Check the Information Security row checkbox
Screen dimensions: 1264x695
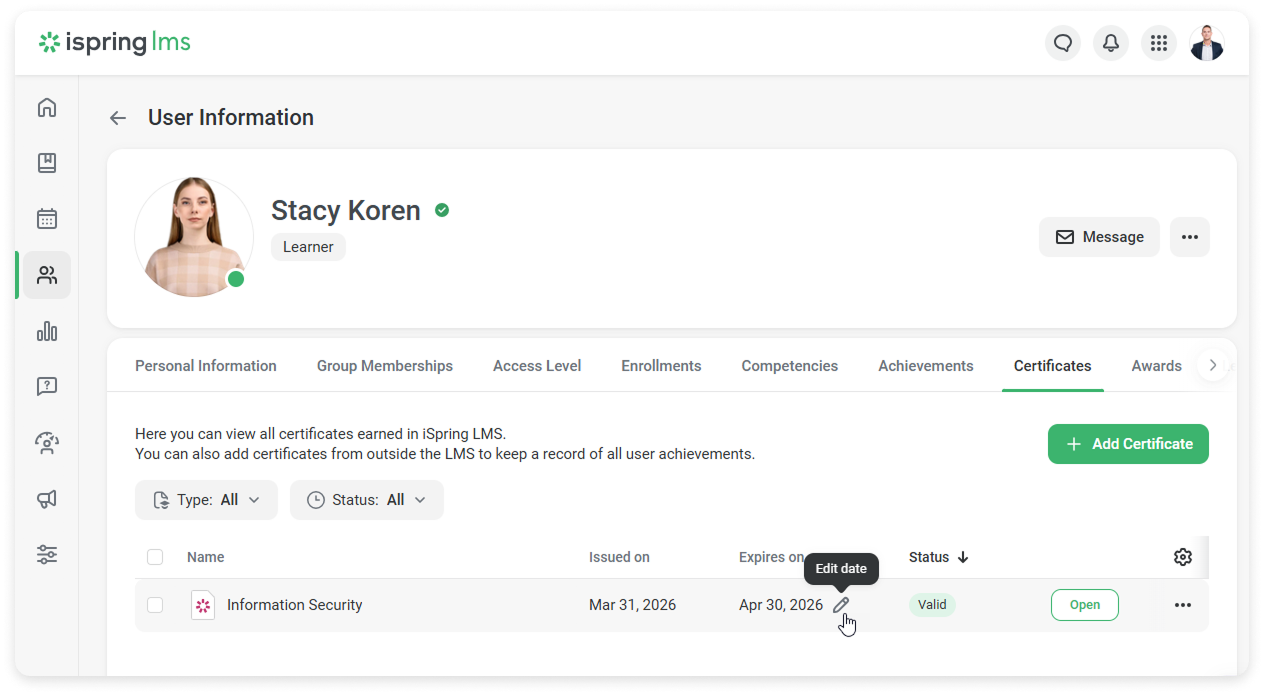click(155, 605)
